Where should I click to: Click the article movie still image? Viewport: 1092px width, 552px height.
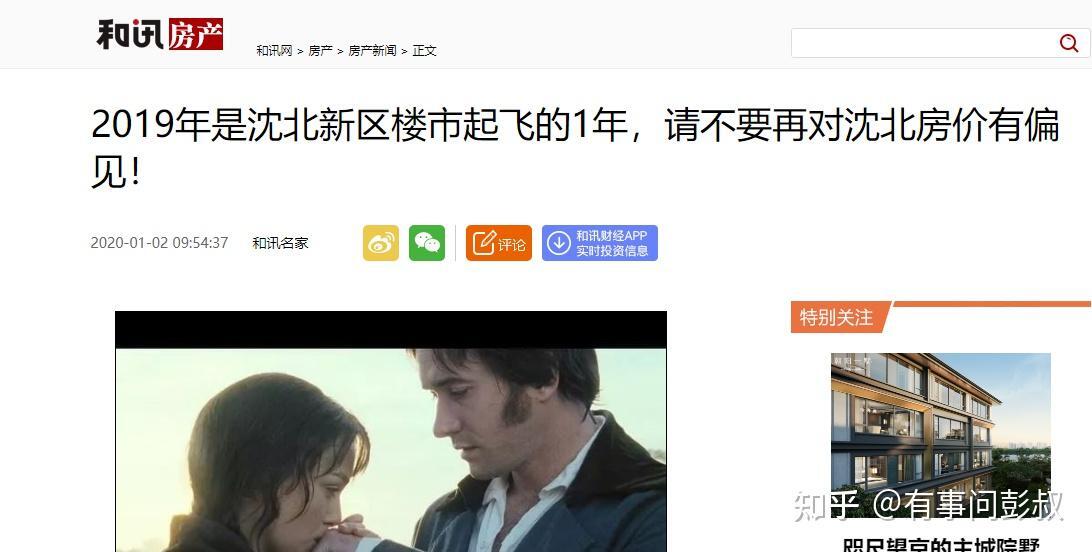click(x=391, y=432)
